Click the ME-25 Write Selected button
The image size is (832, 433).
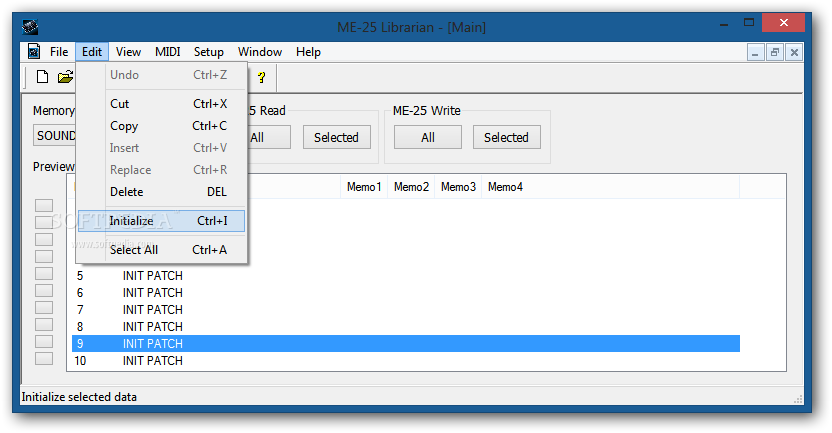coord(506,137)
